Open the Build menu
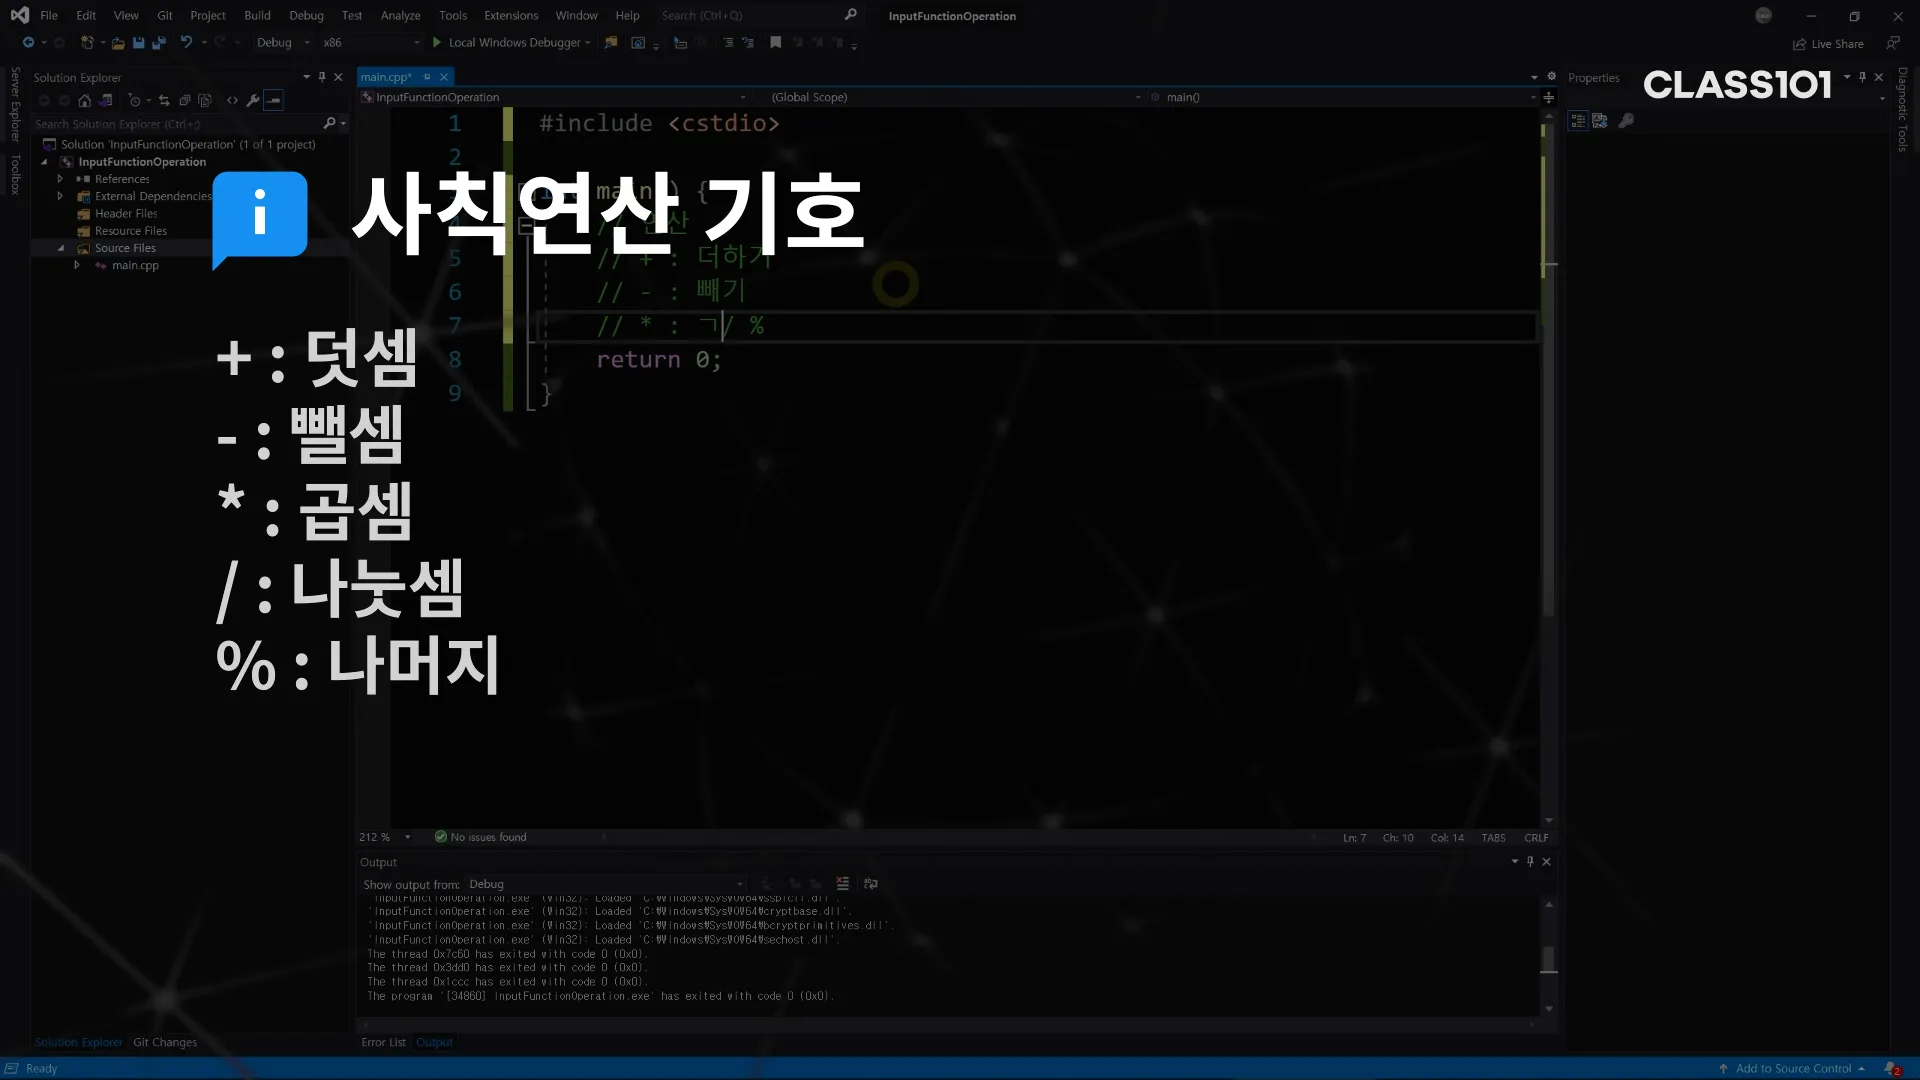 257,15
